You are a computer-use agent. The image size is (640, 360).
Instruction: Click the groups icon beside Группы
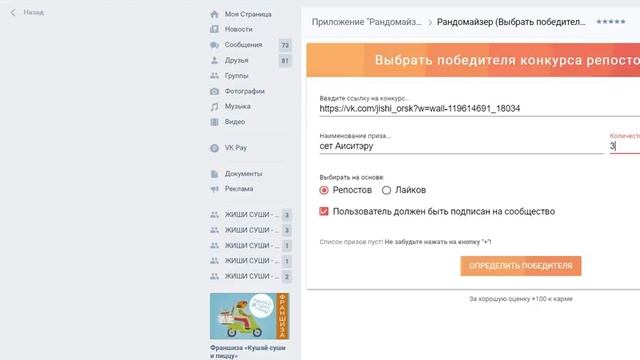214,76
